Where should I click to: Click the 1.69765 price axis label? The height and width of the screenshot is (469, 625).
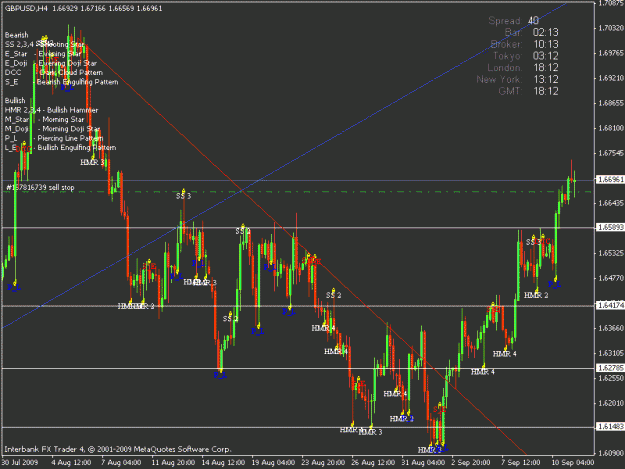tap(611, 53)
